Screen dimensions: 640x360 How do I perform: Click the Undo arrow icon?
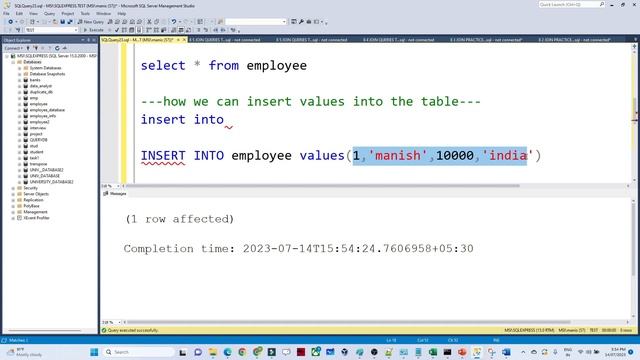(174, 22)
